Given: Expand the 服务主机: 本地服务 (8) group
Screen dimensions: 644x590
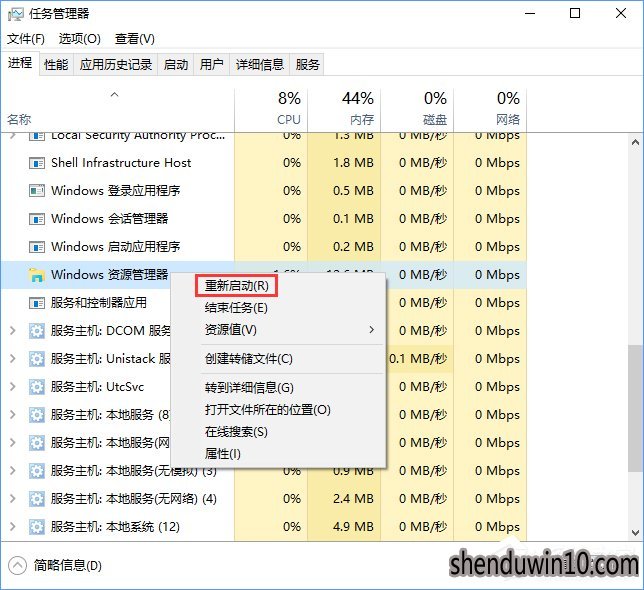Looking at the screenshot, I should click(x=13, y=415).
